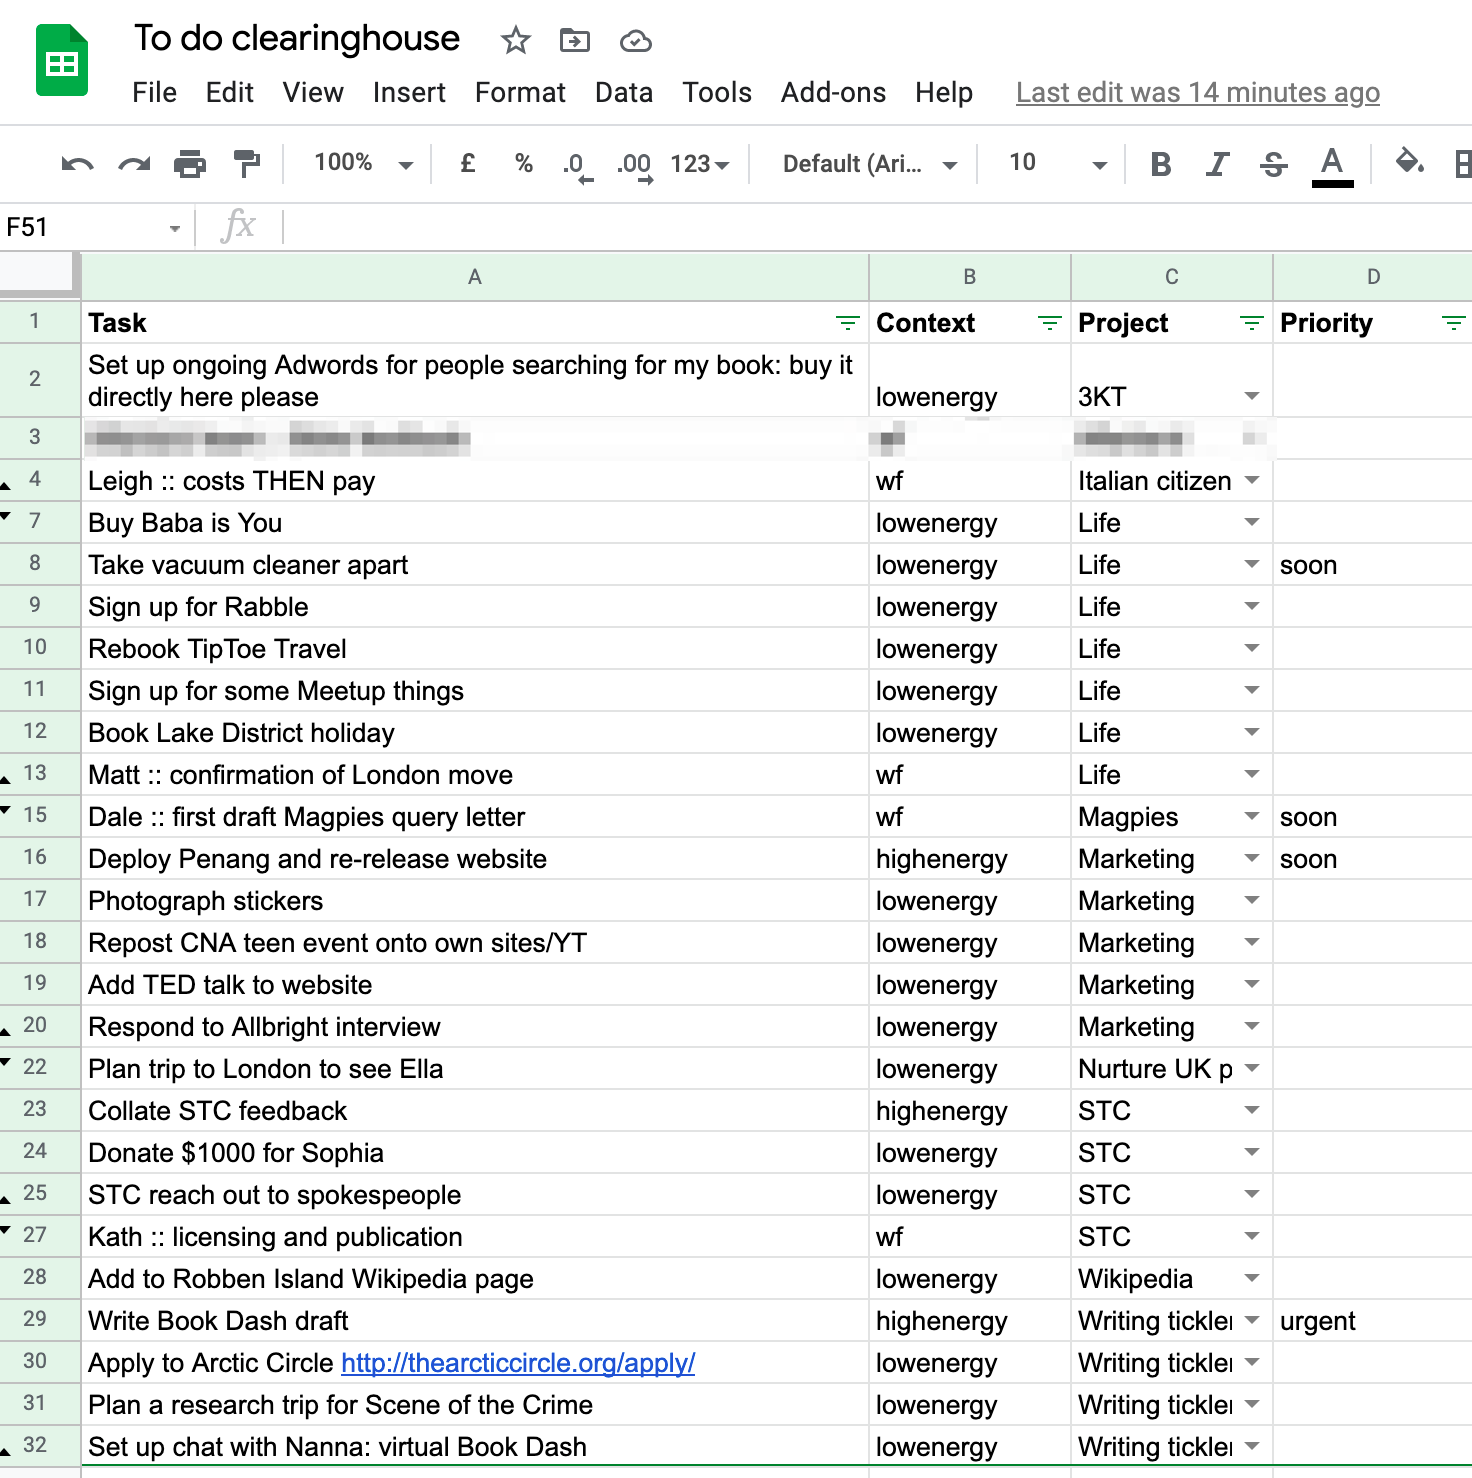Expand hidden rows above row 15

[6, 810]
